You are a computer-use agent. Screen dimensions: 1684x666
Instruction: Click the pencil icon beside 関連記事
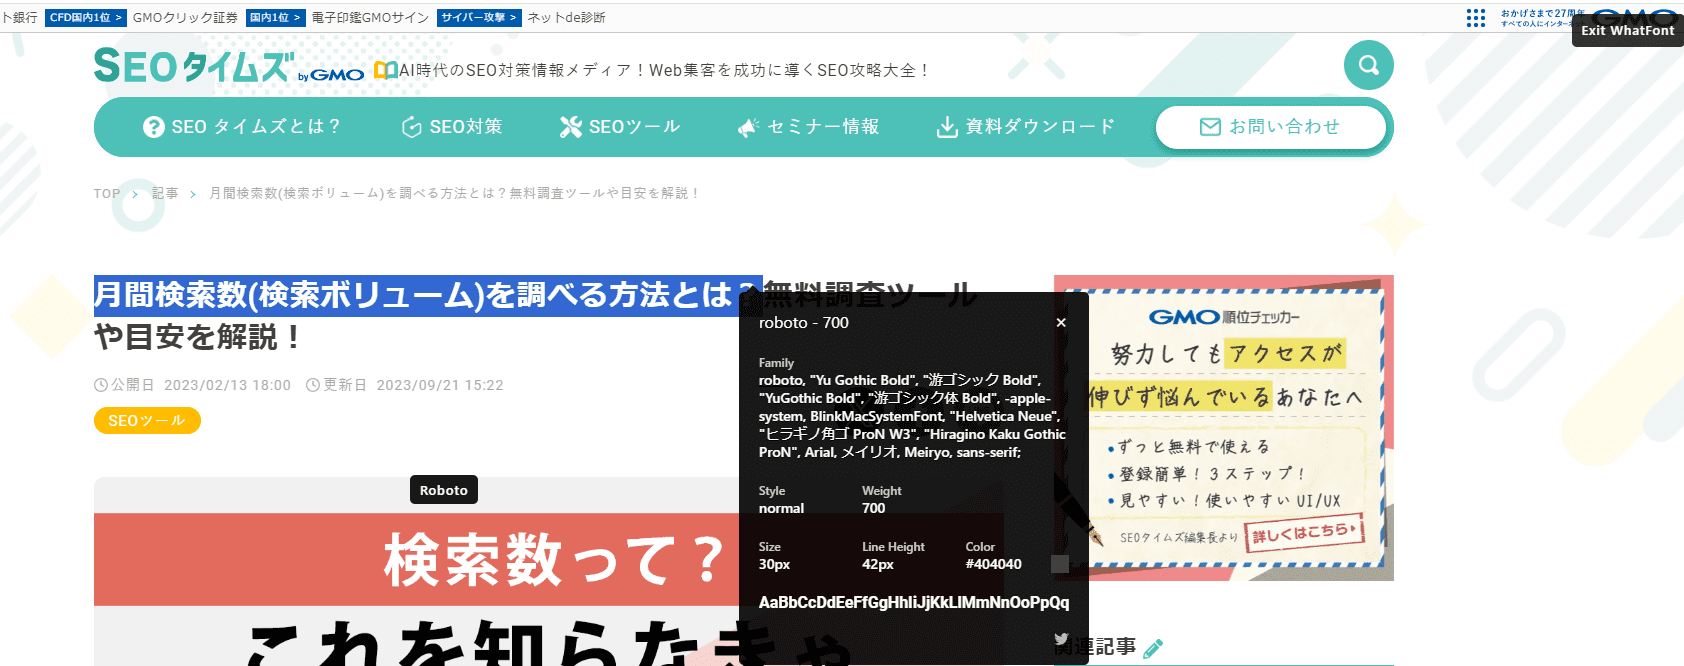[1153, 648]
